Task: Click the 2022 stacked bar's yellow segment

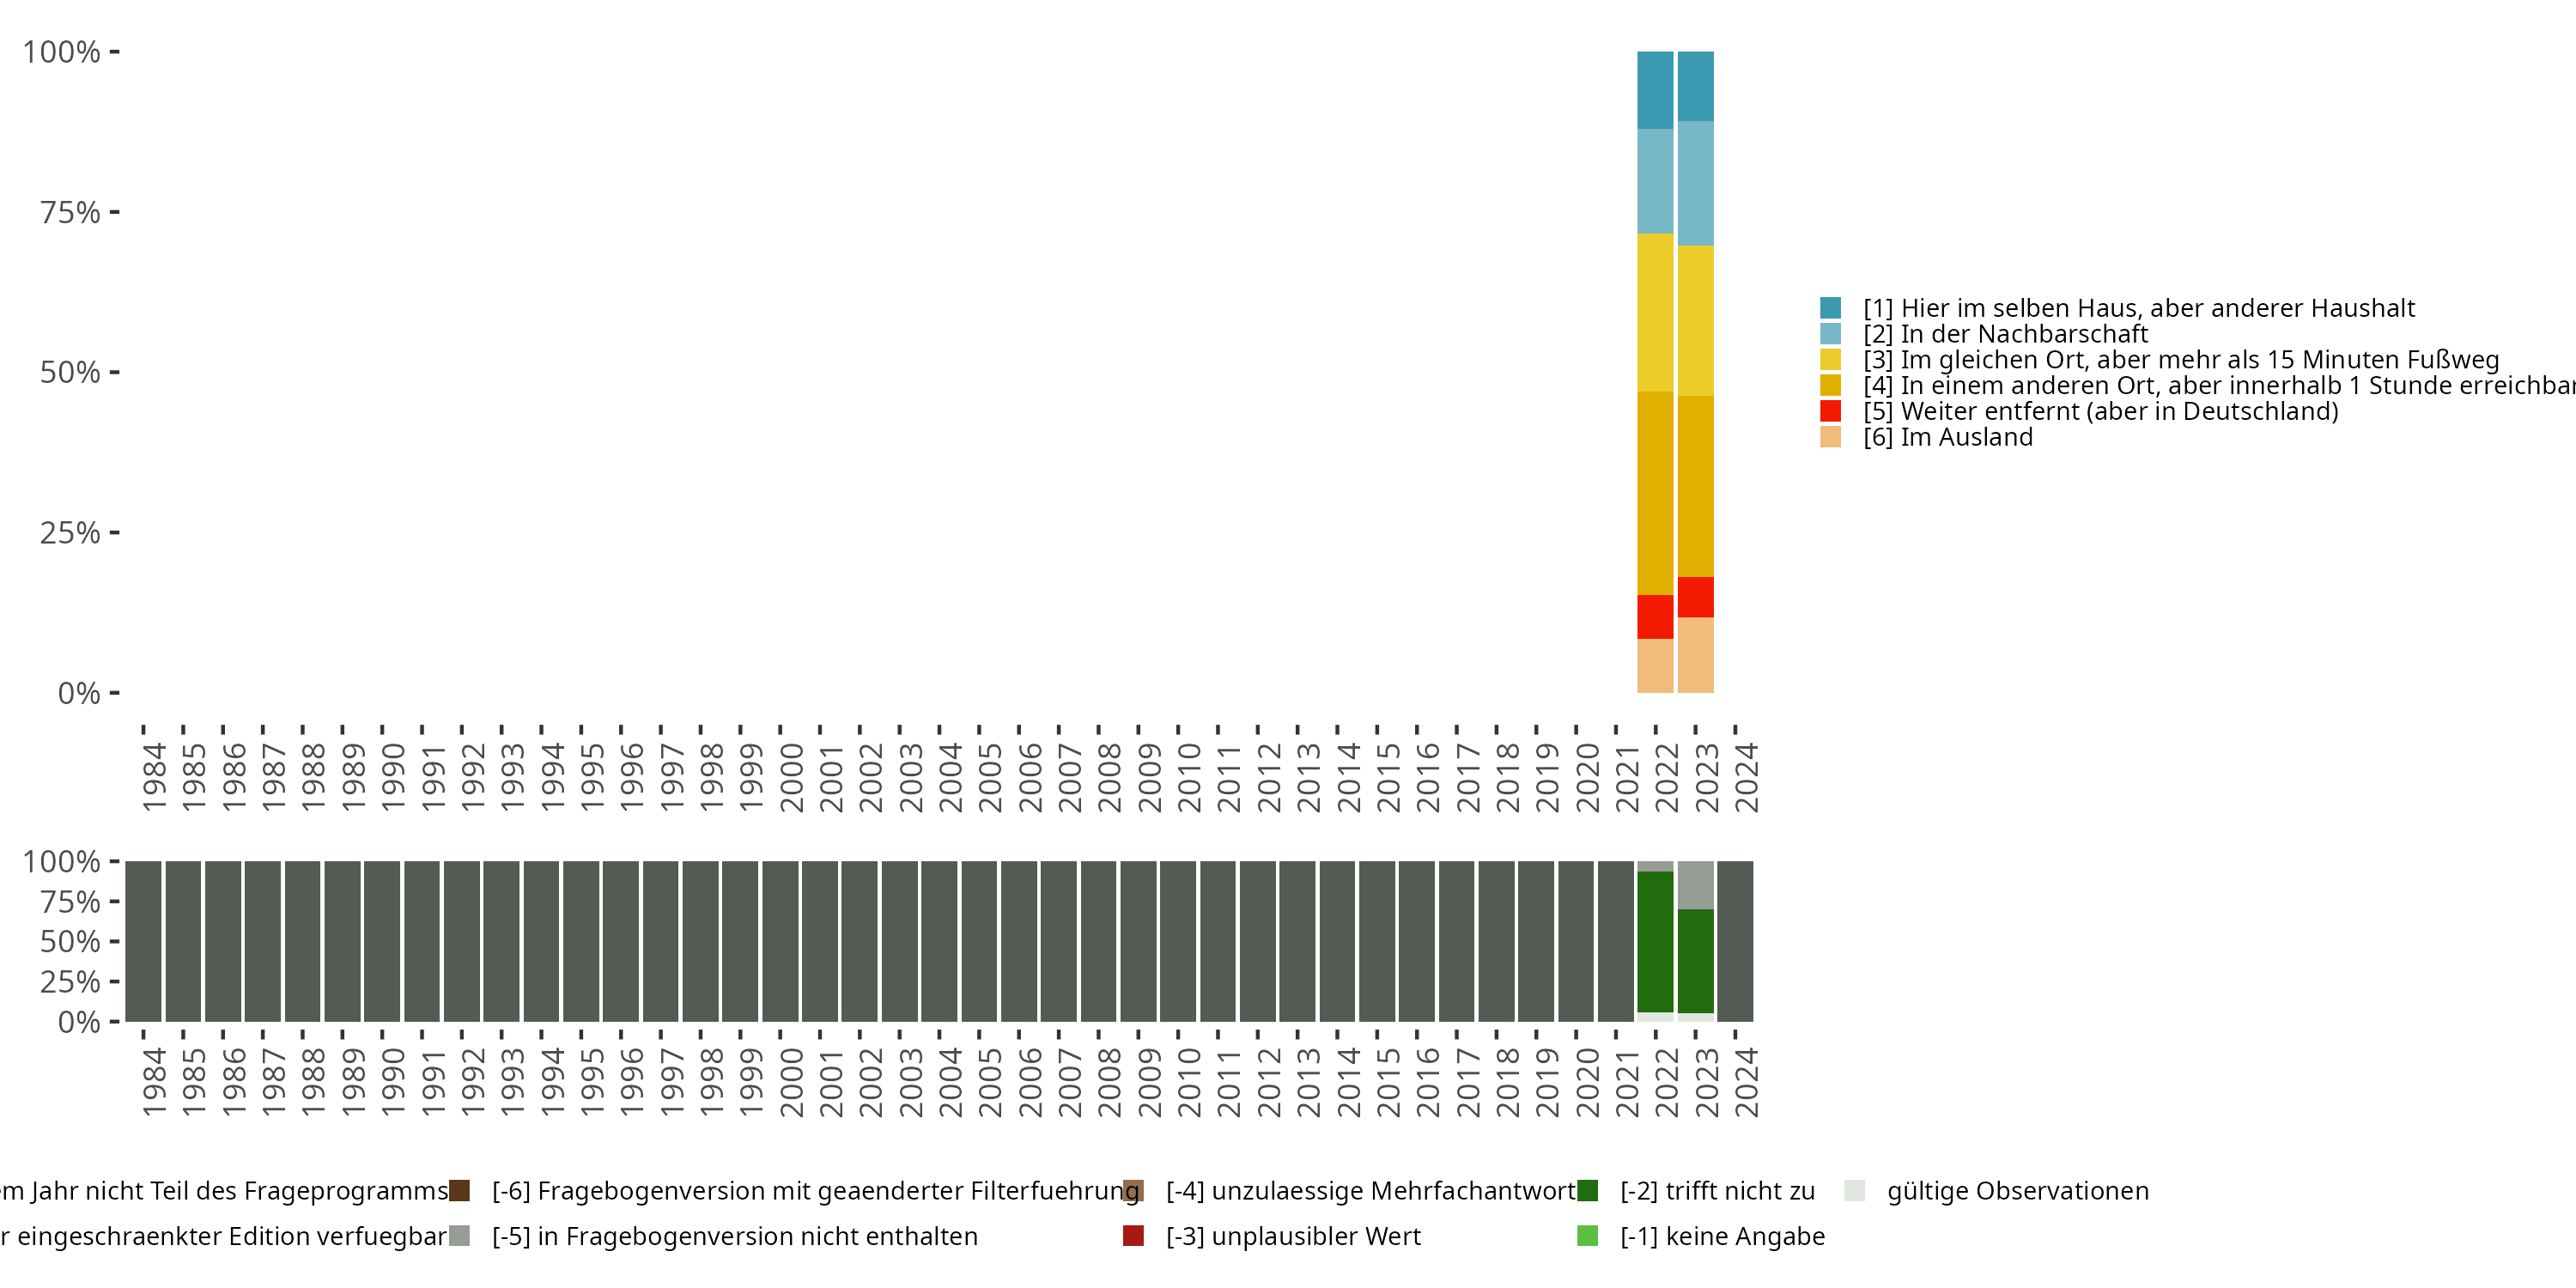Action: [1654, 312]
